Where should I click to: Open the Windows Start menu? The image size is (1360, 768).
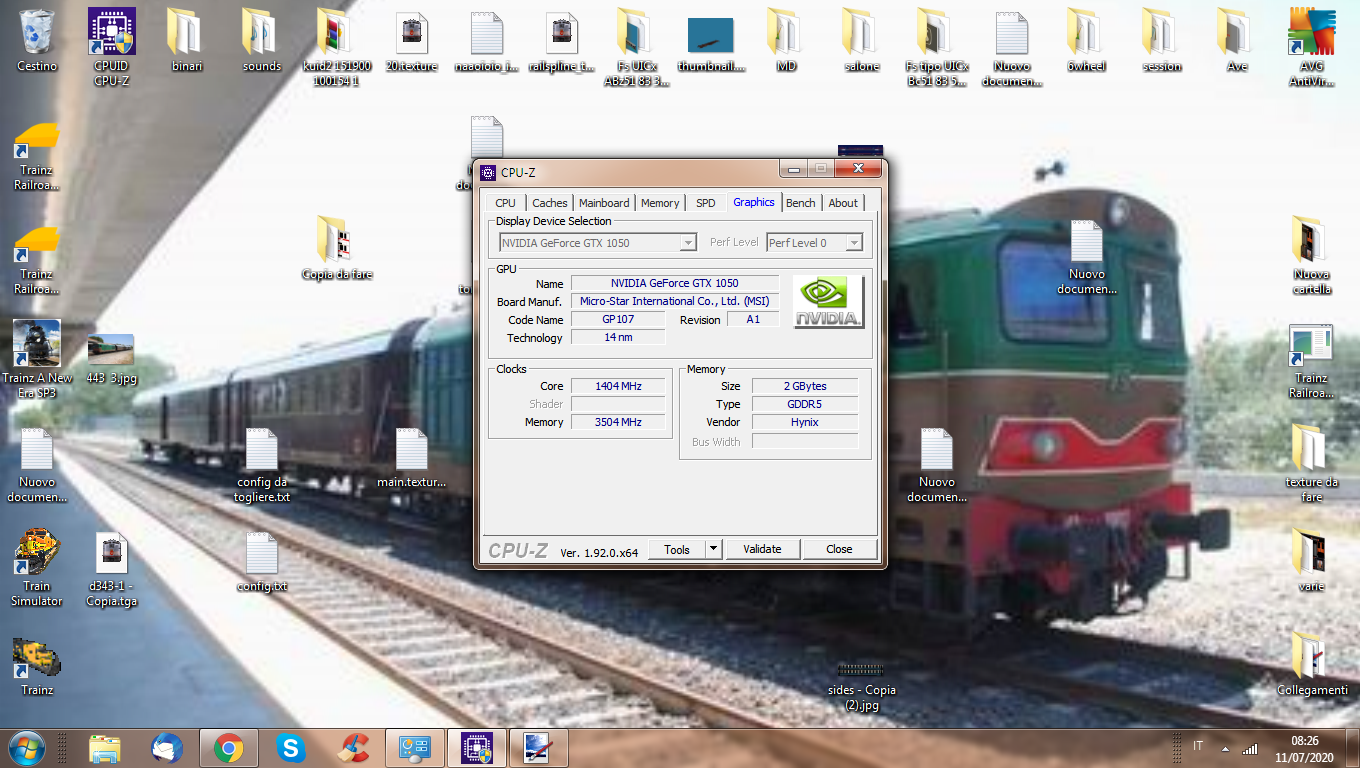[26, 748]
